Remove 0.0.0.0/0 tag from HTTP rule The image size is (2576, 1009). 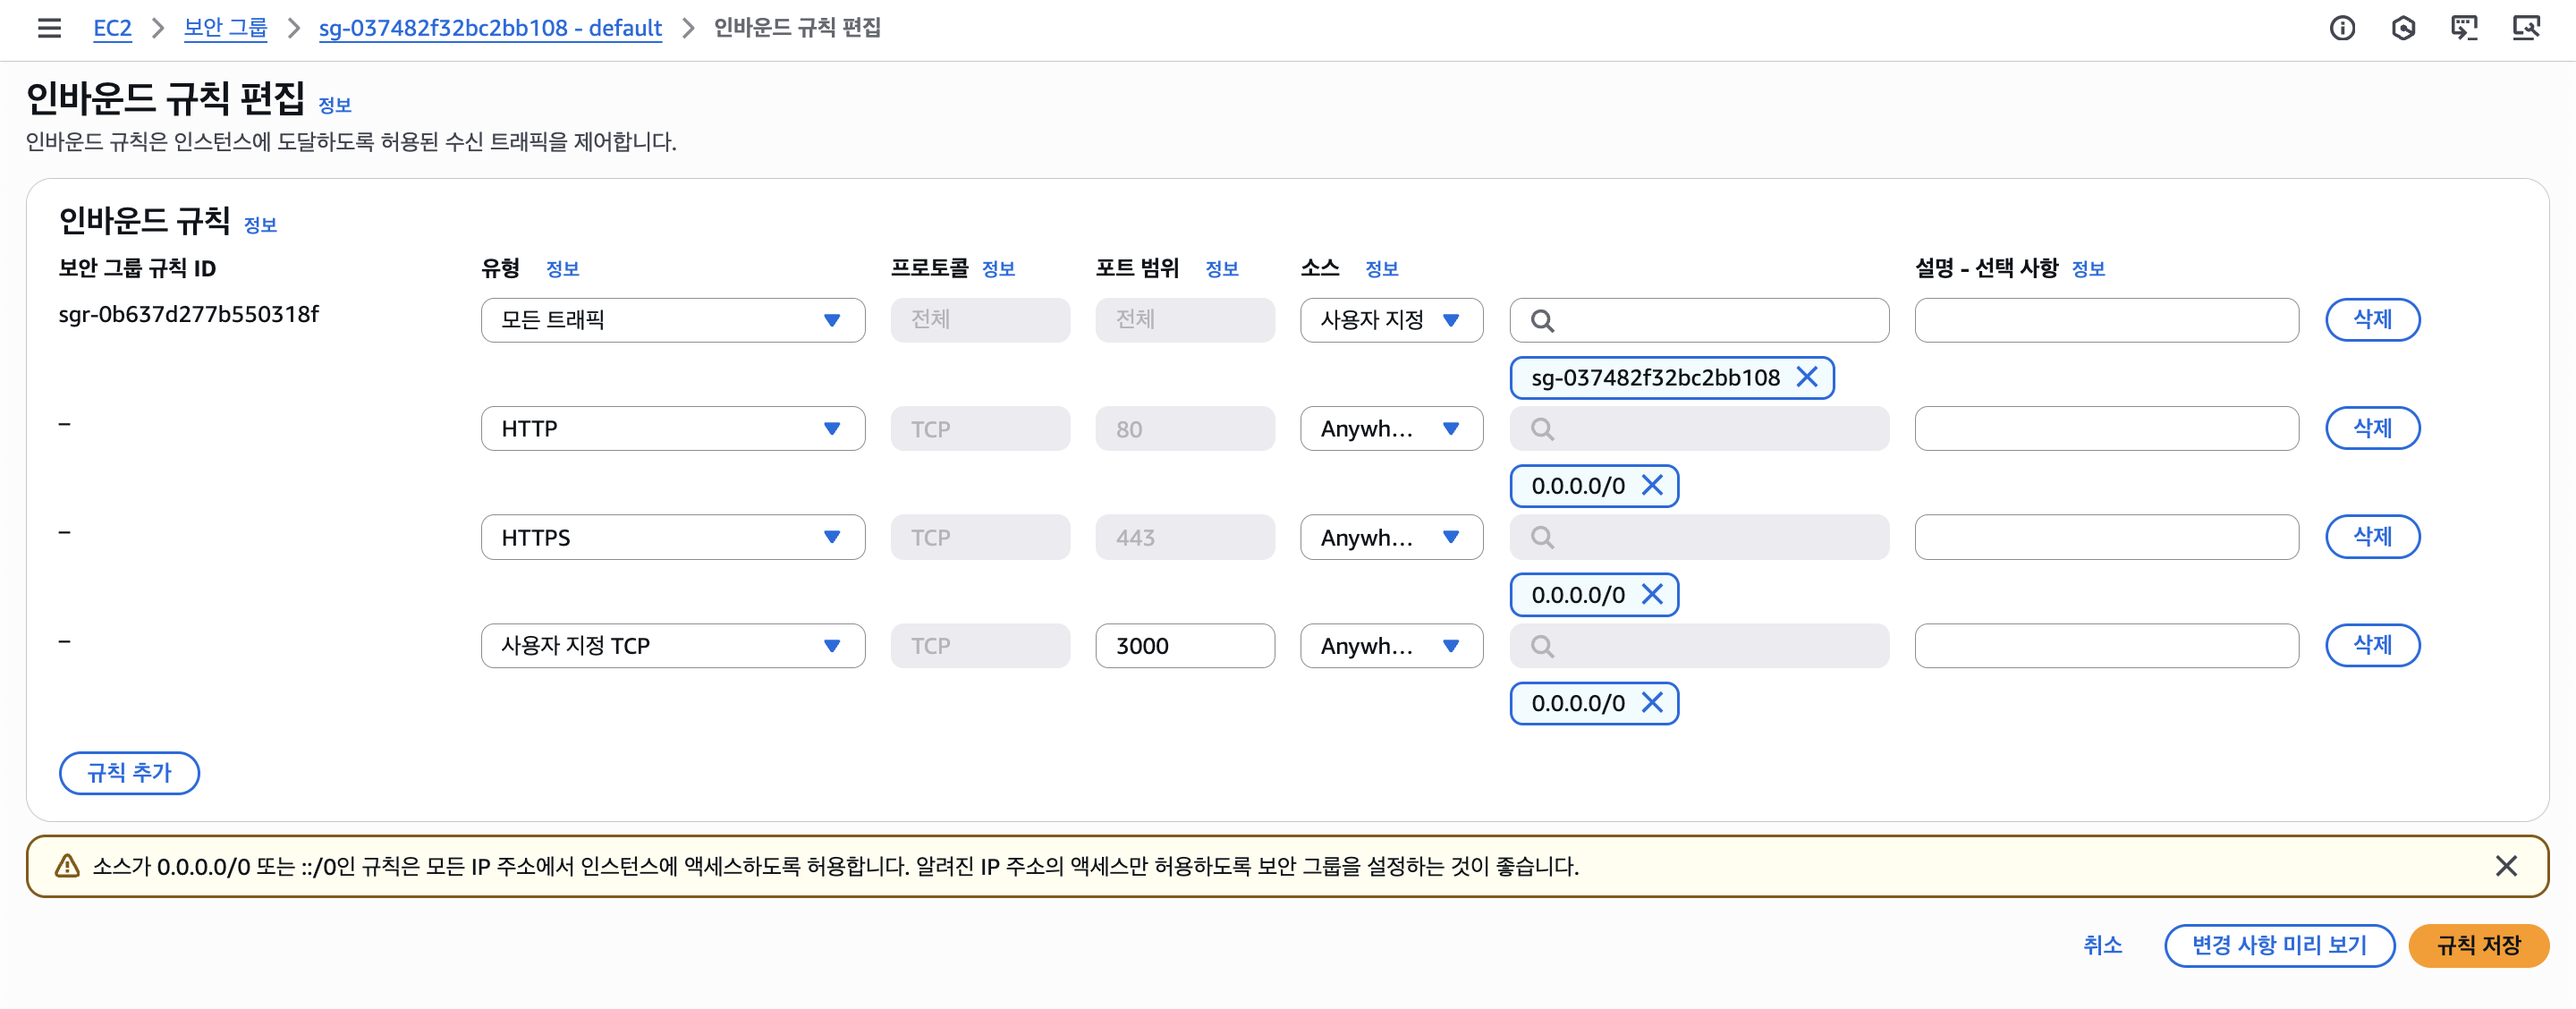coord(1652,485)
